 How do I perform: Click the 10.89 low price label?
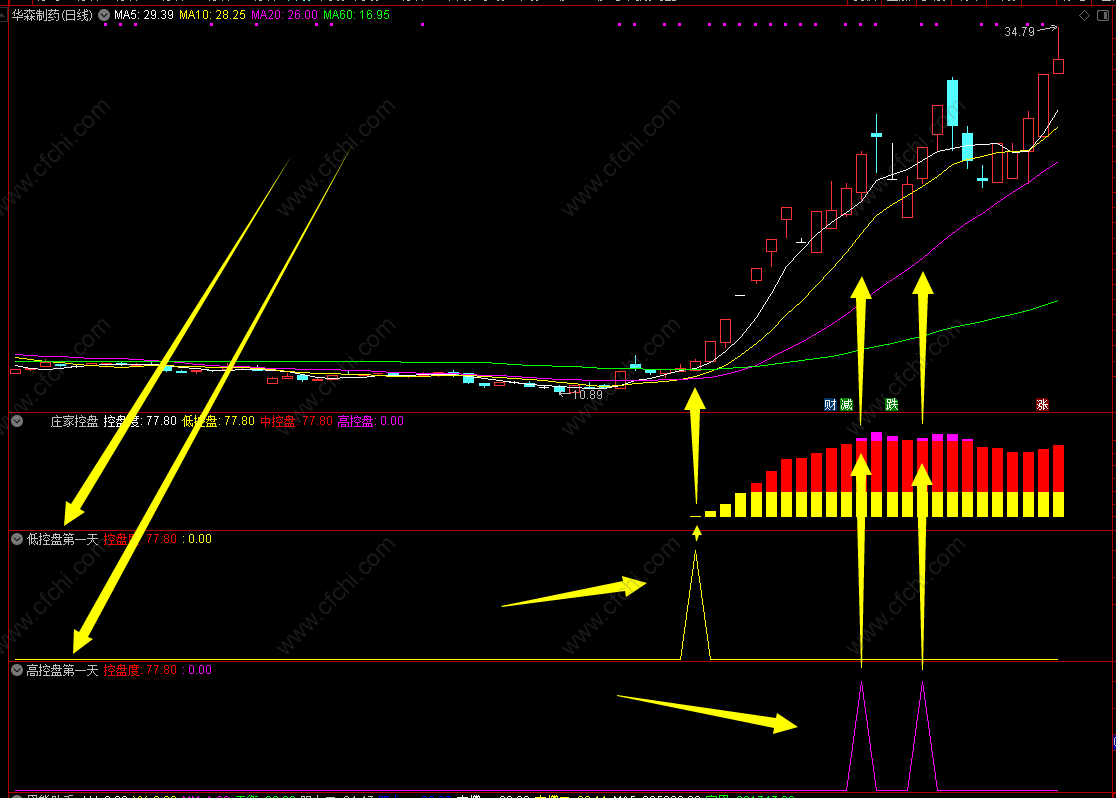[x=587, y=395]
